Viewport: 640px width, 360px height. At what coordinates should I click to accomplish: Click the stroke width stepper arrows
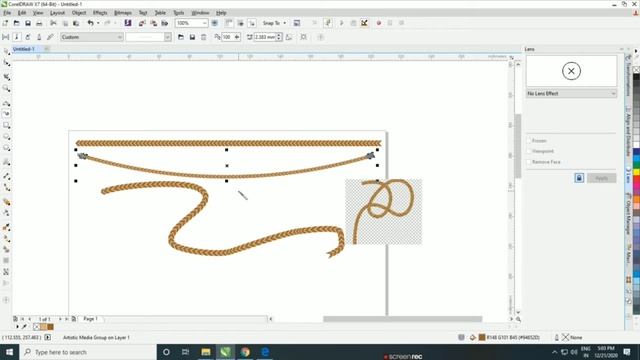pos(279,37)
